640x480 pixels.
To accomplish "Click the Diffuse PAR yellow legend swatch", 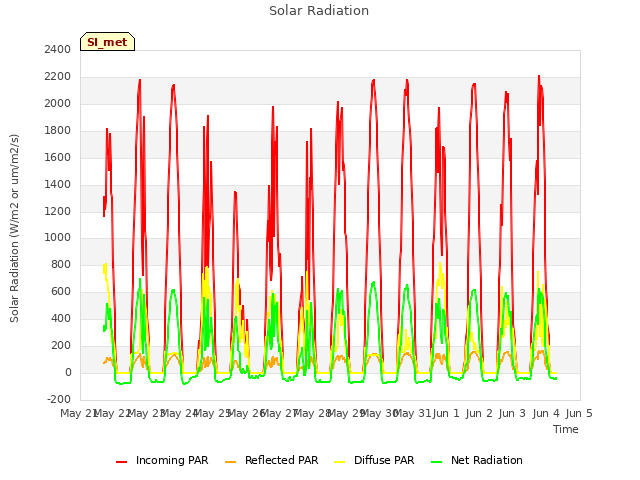I will pos(339,462).
